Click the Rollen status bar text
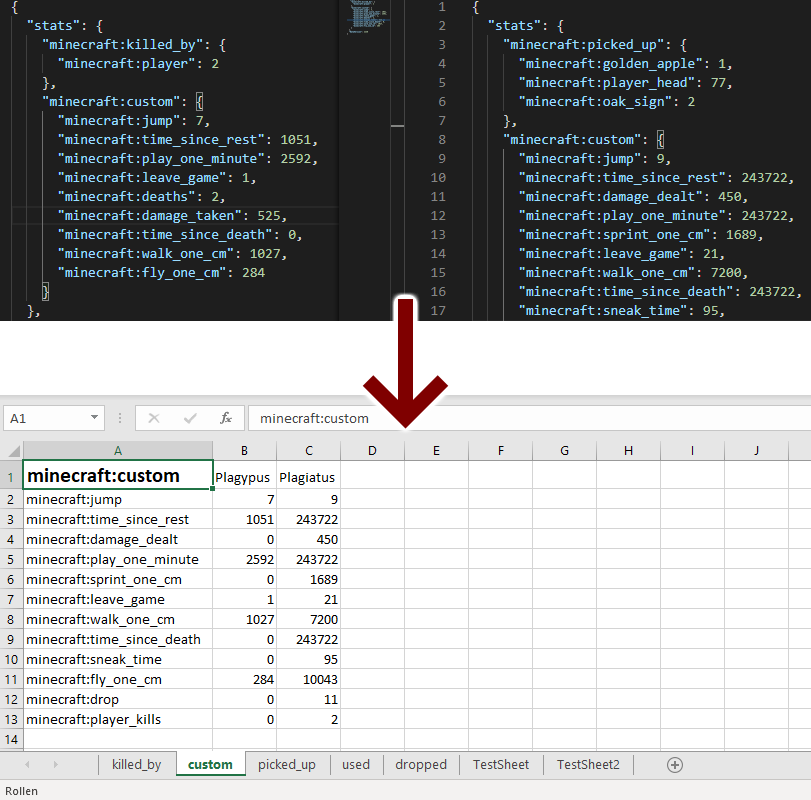 pos(21,791)
